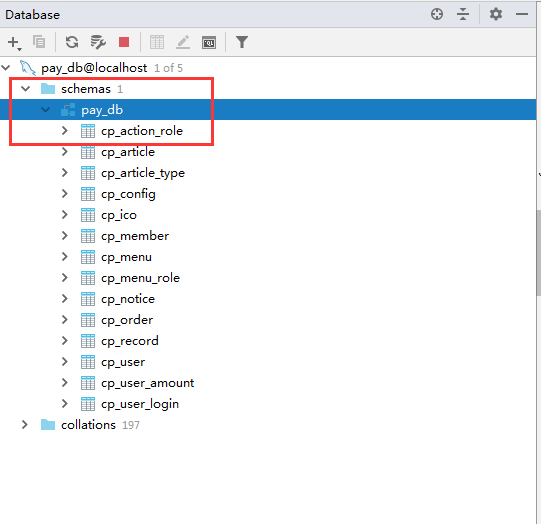Click the table icon beside cp_notice
Viewport: 541px width, 524px height.
click(x=88, y=299)
